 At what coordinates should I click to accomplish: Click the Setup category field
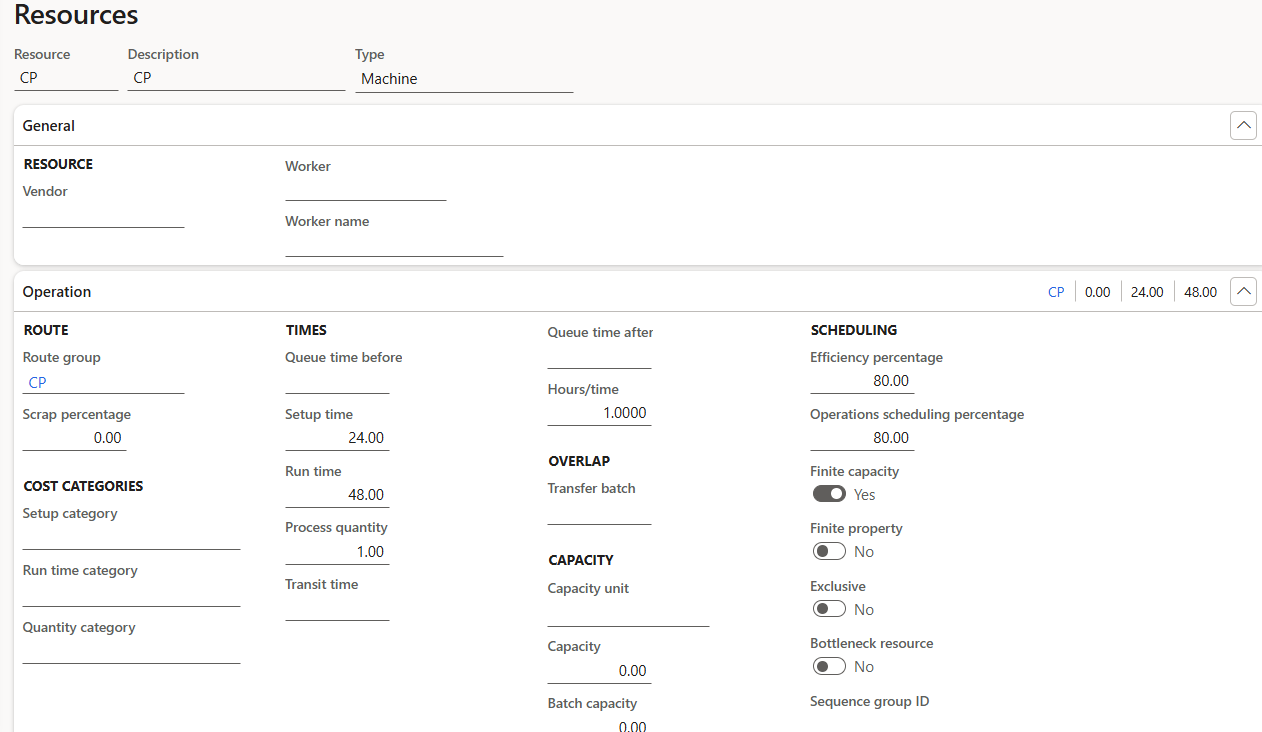pyautogui.click(x=131, y=537)
